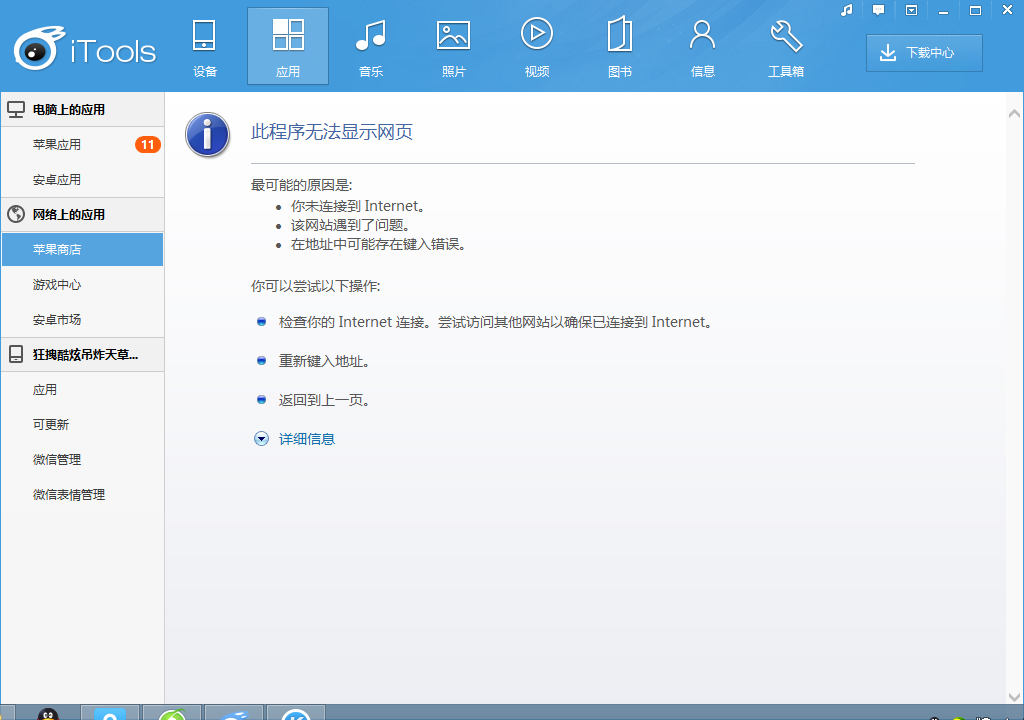The height and width of the screenshot is (720, 1024).
Task: Maximize the iTools window
Action: (975, 10)
